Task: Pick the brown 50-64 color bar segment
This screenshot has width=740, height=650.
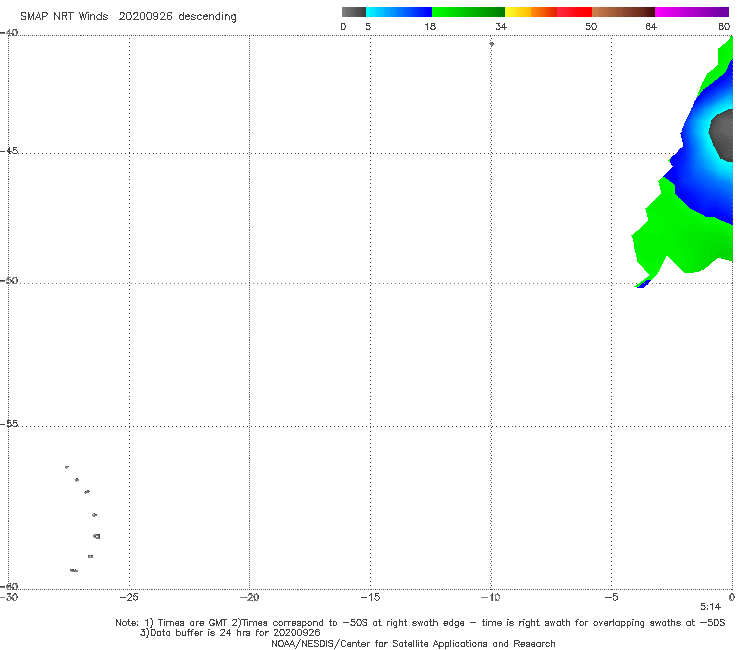Action: click(x=623, y=12)
